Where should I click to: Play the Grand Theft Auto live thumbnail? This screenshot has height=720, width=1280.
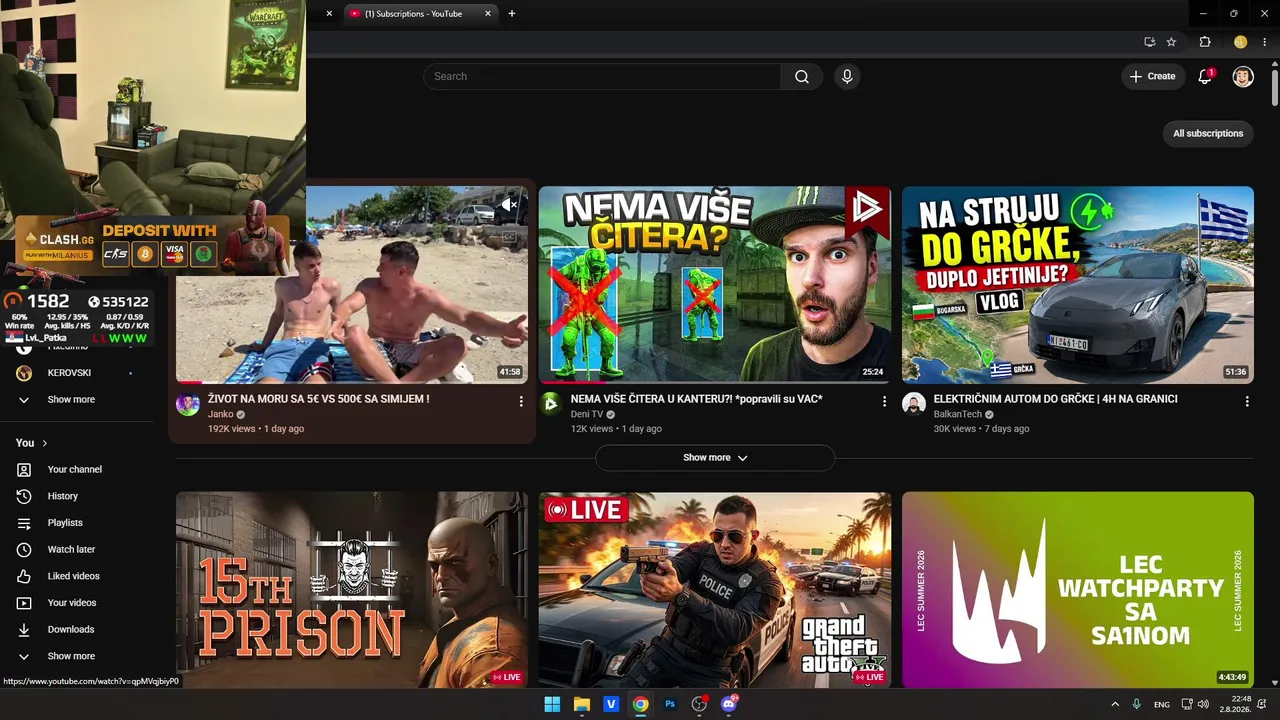(715, 589)
